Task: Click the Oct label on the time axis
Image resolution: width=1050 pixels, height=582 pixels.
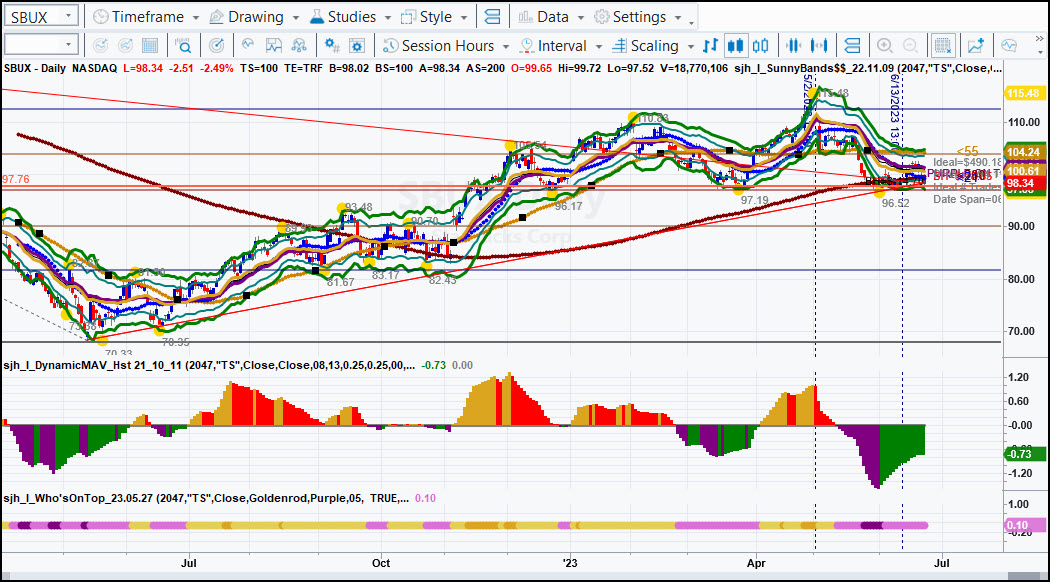Action: [381, 563]
